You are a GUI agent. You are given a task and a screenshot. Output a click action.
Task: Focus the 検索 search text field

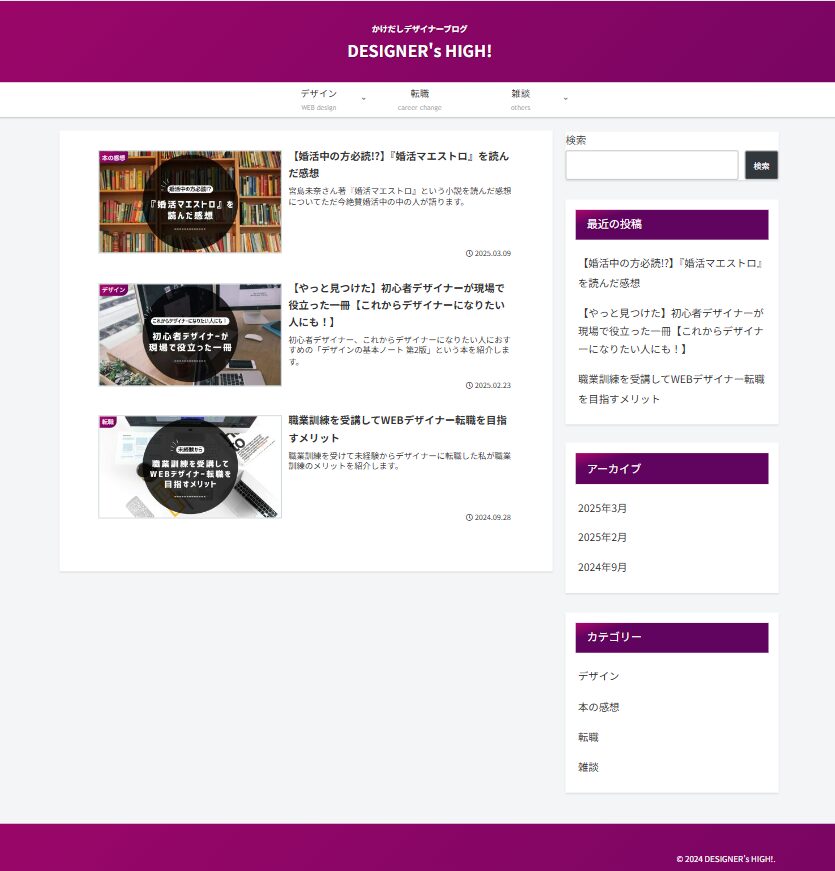click(651, 165)
